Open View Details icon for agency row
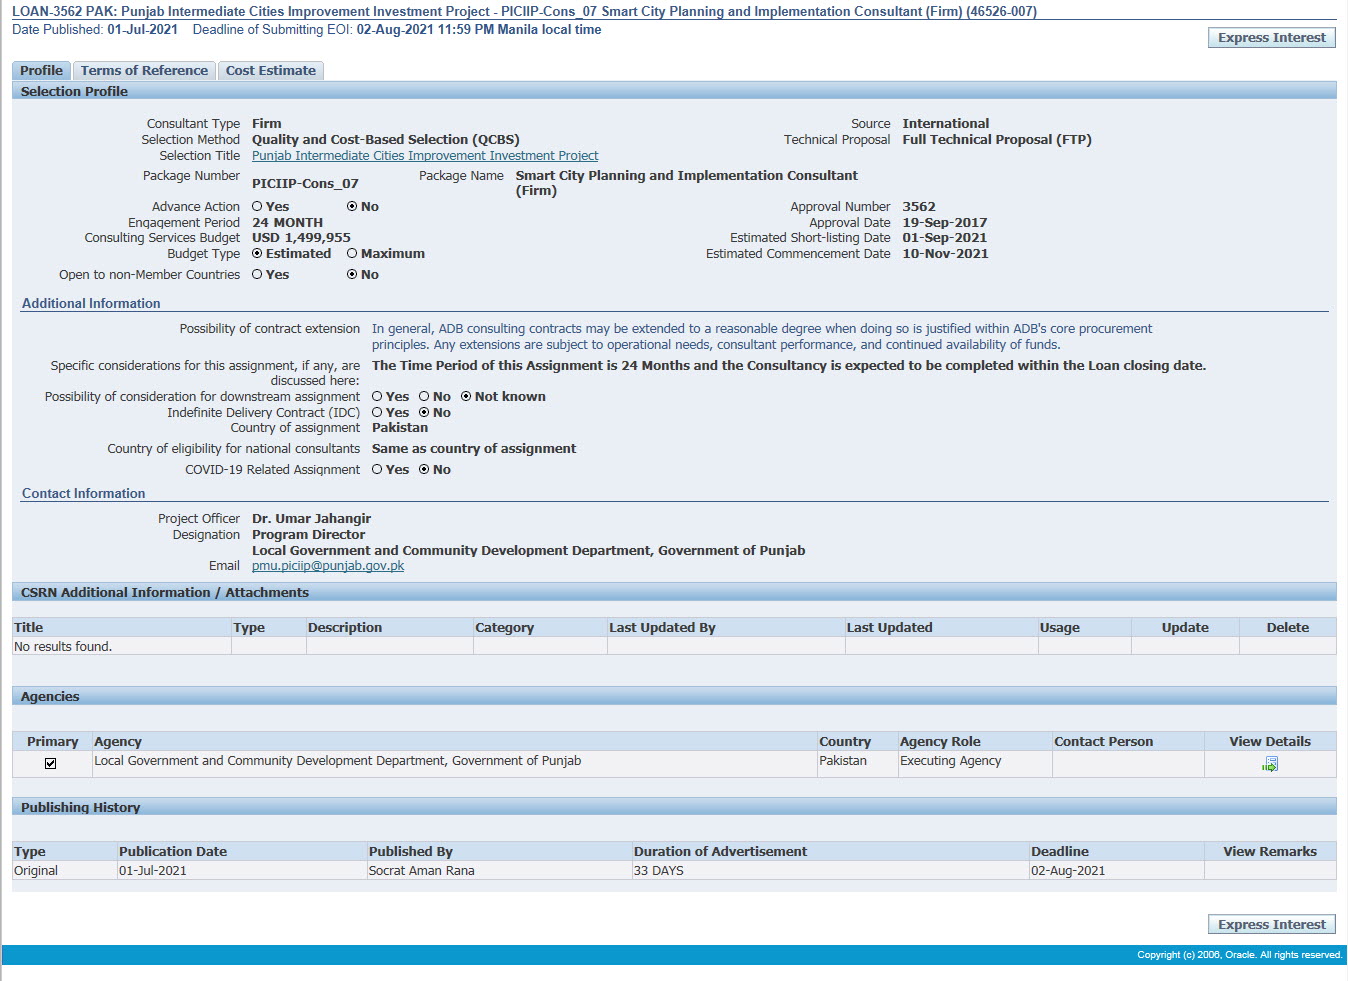The width and height of the screenshot is (1348, 981). [1270, 764]
